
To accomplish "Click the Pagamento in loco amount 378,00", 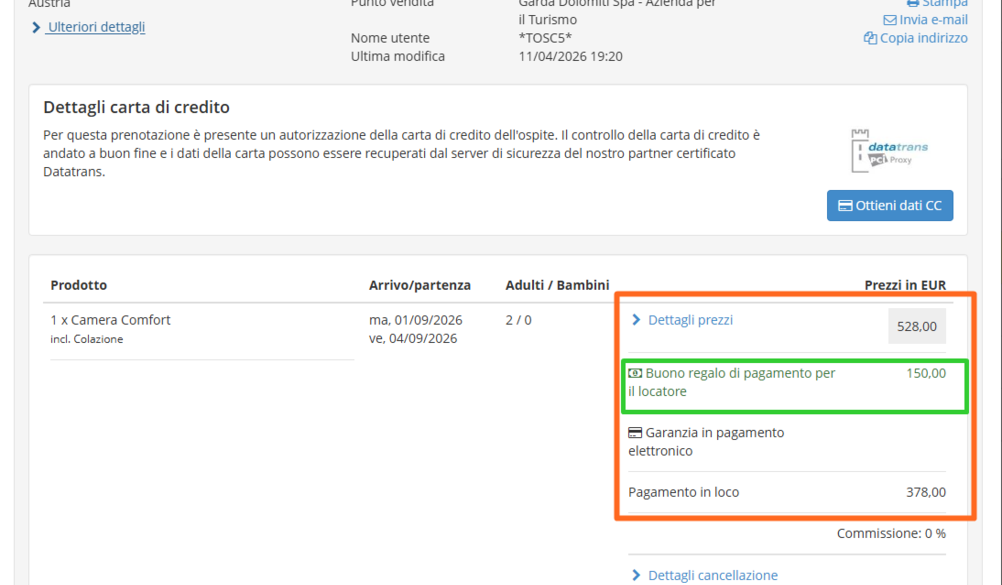I will coord(925,492).
